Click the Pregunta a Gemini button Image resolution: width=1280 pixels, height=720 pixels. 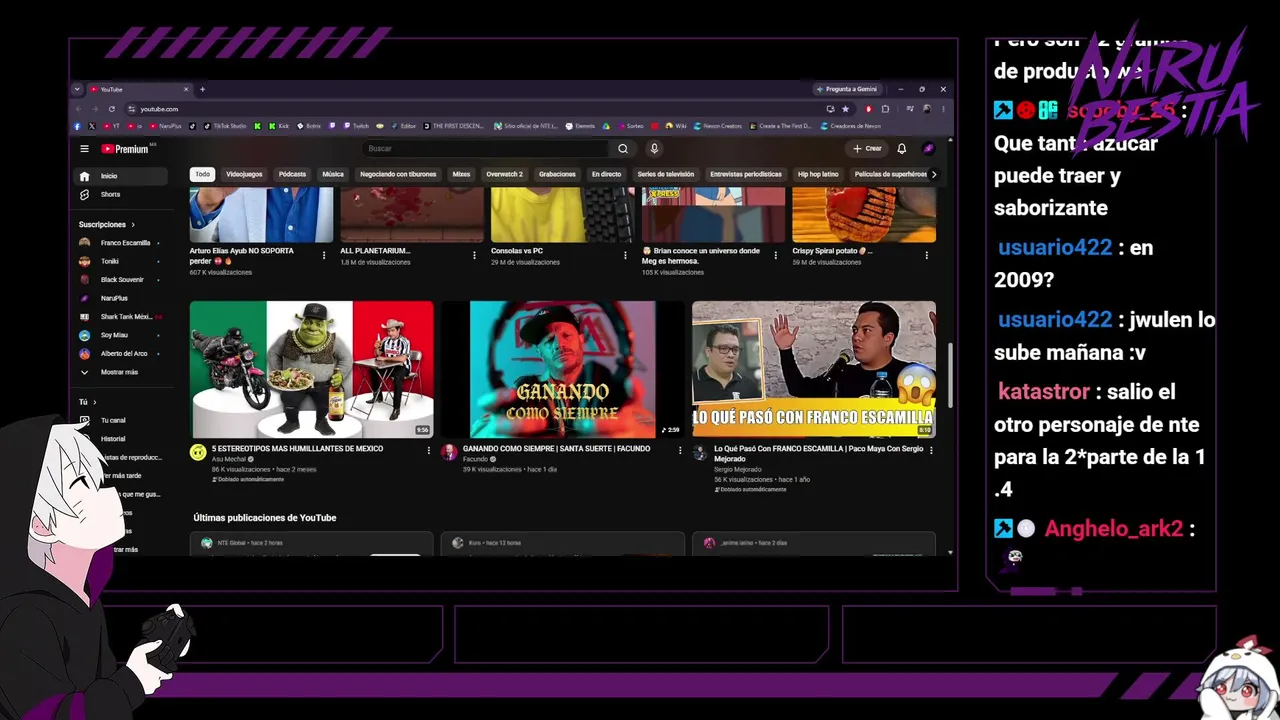click(x=849, y=89)
